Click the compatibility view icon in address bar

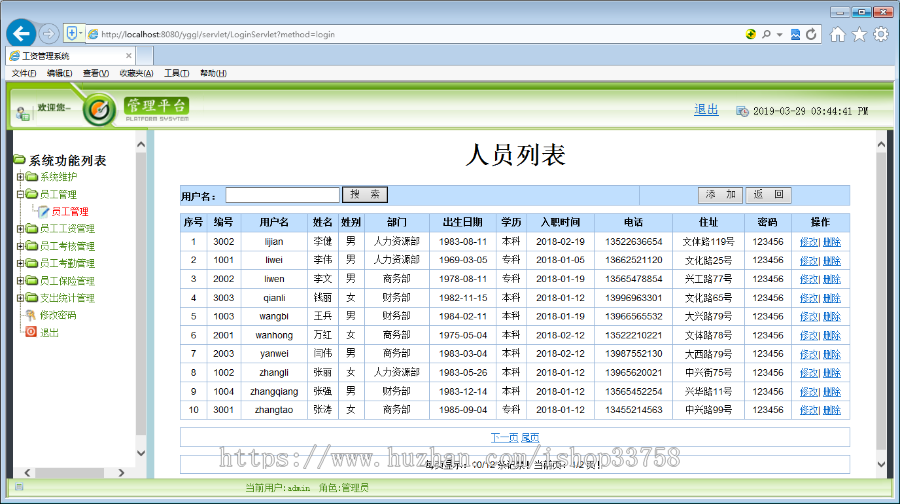coord(795,34)
